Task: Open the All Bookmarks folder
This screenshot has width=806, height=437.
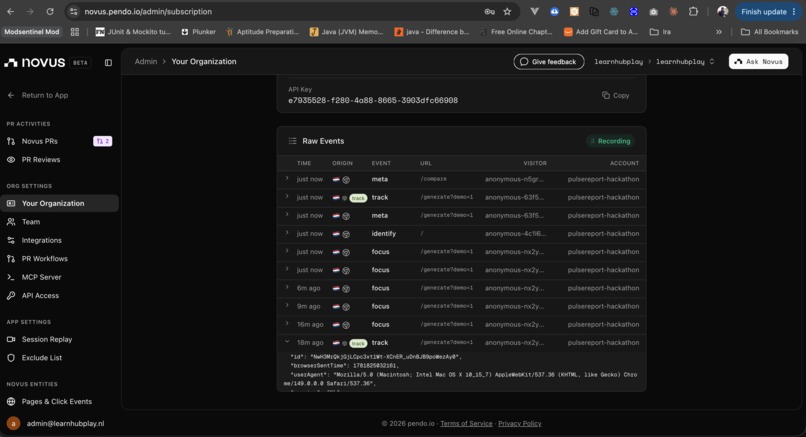Action: 769,32
